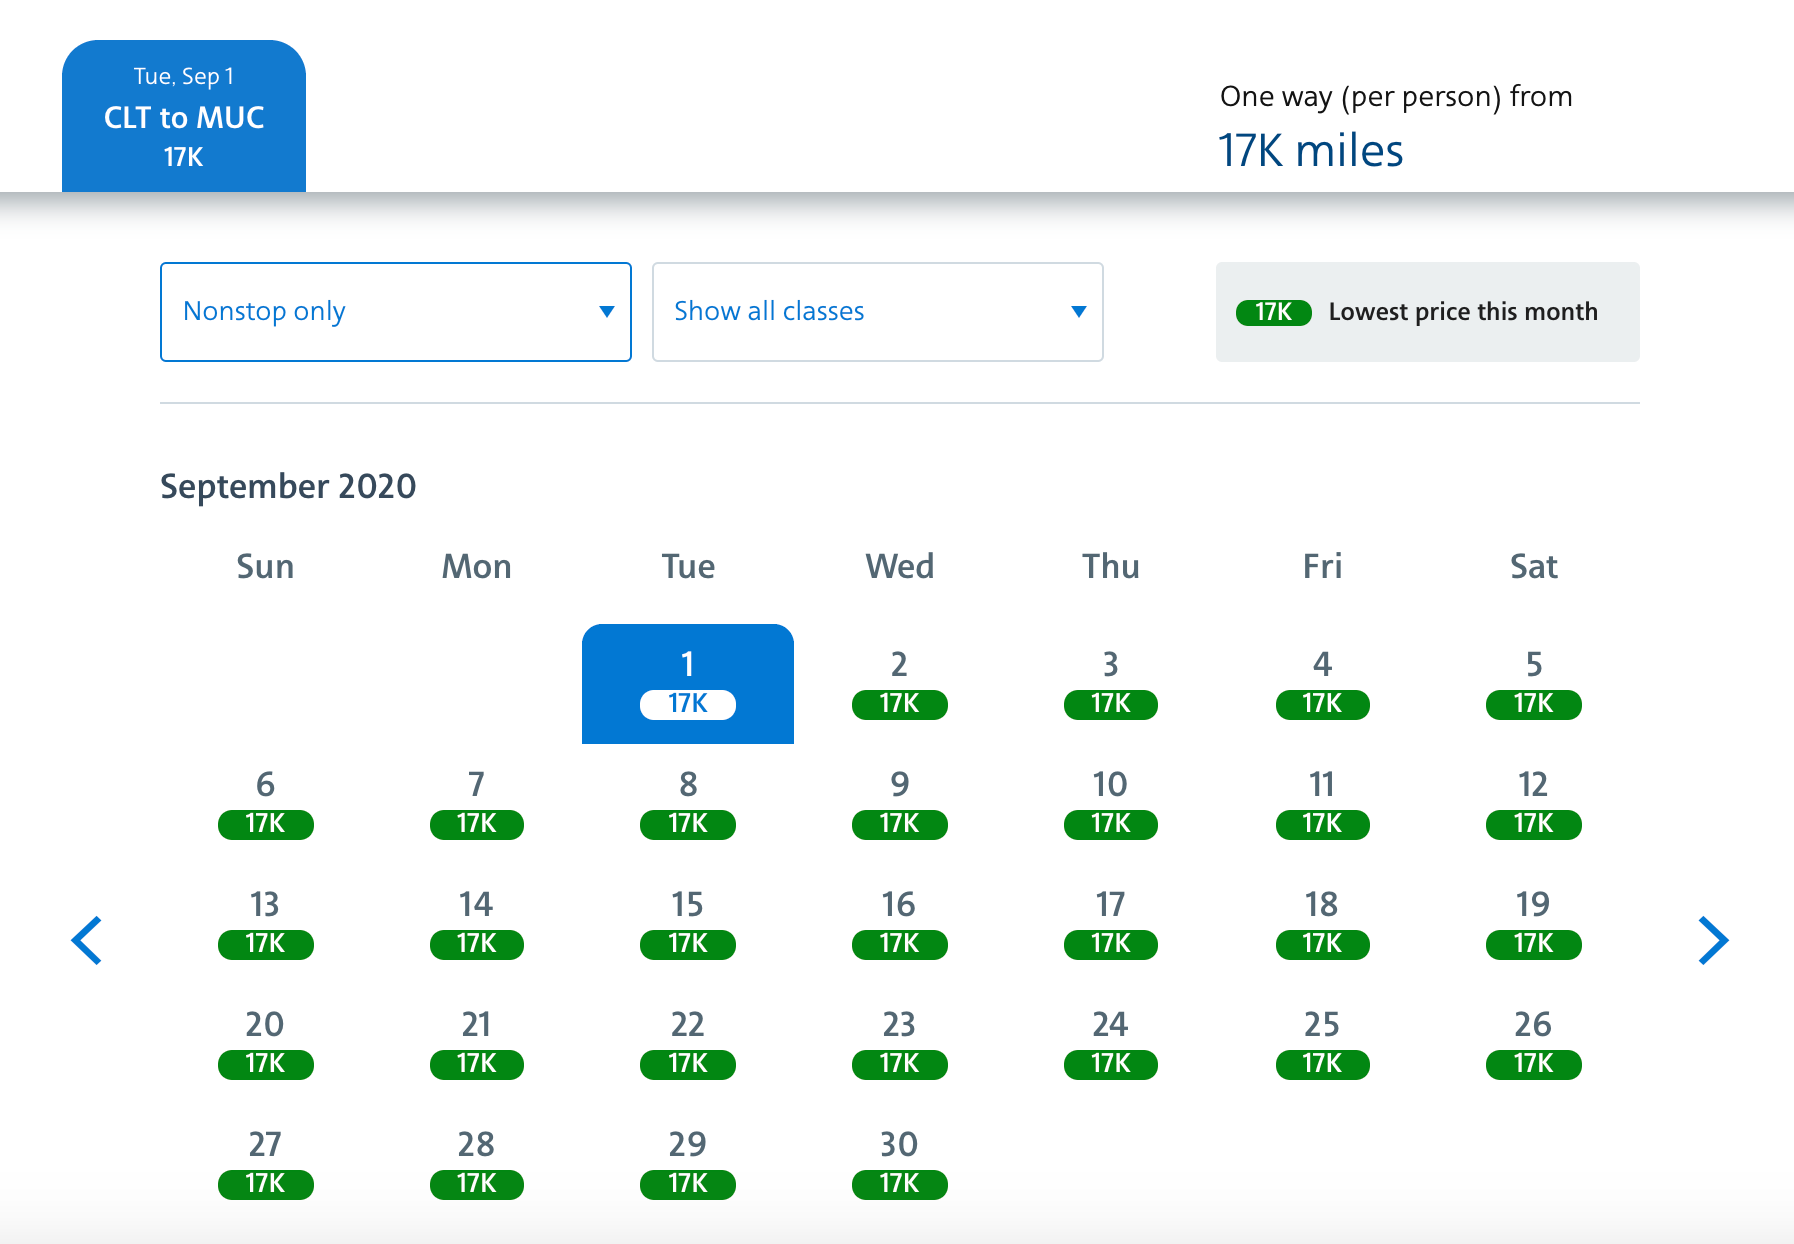Select September 1 selected date cell
Image resolution: width=1794 pixels, height=1244 pixels.
(x=688, y=684)
